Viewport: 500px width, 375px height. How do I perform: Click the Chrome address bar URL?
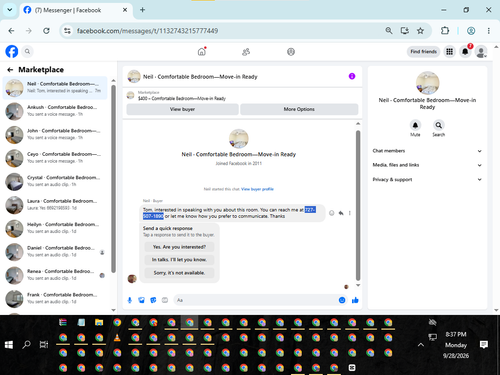(x=147, y=31)
